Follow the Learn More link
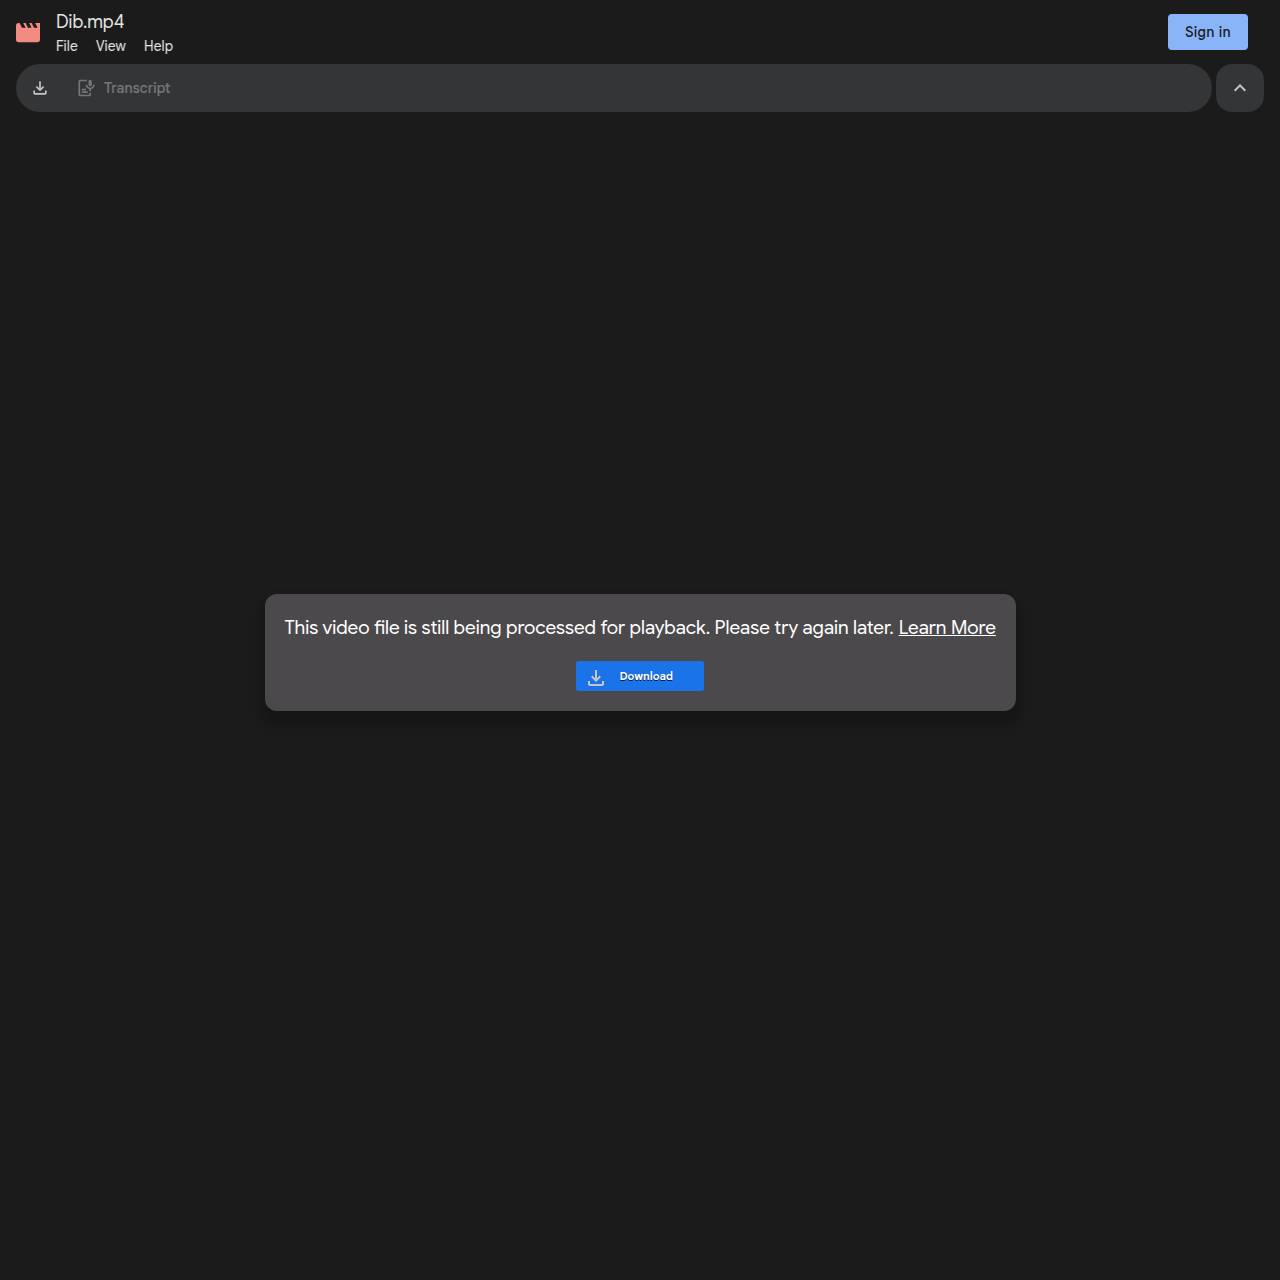 click(946, 628)
